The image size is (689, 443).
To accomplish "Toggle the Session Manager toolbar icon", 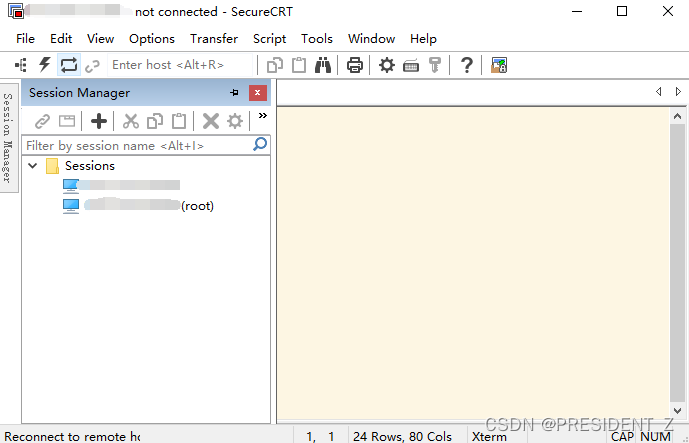I will pyautogui.click(x=21, y=65).
